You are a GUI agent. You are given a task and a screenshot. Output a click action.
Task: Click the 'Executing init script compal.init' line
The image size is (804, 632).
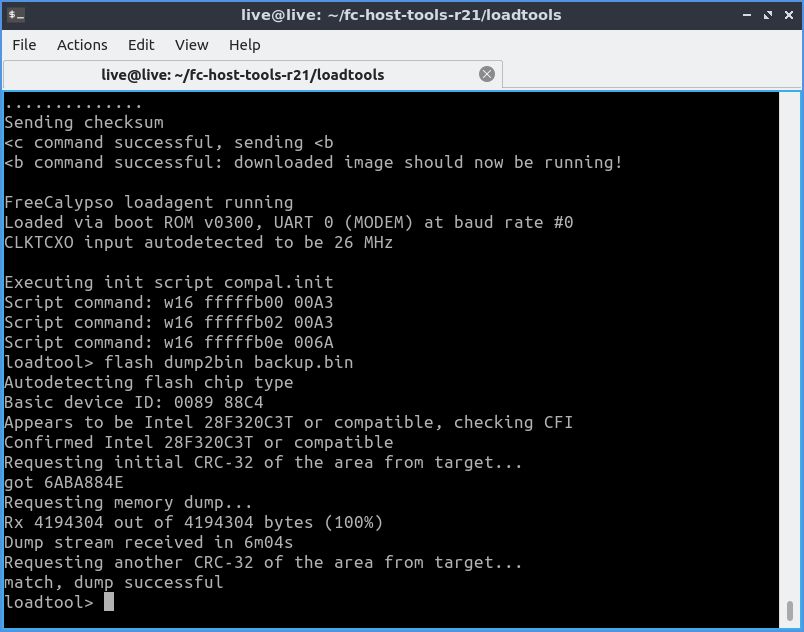tap(168, 282)
